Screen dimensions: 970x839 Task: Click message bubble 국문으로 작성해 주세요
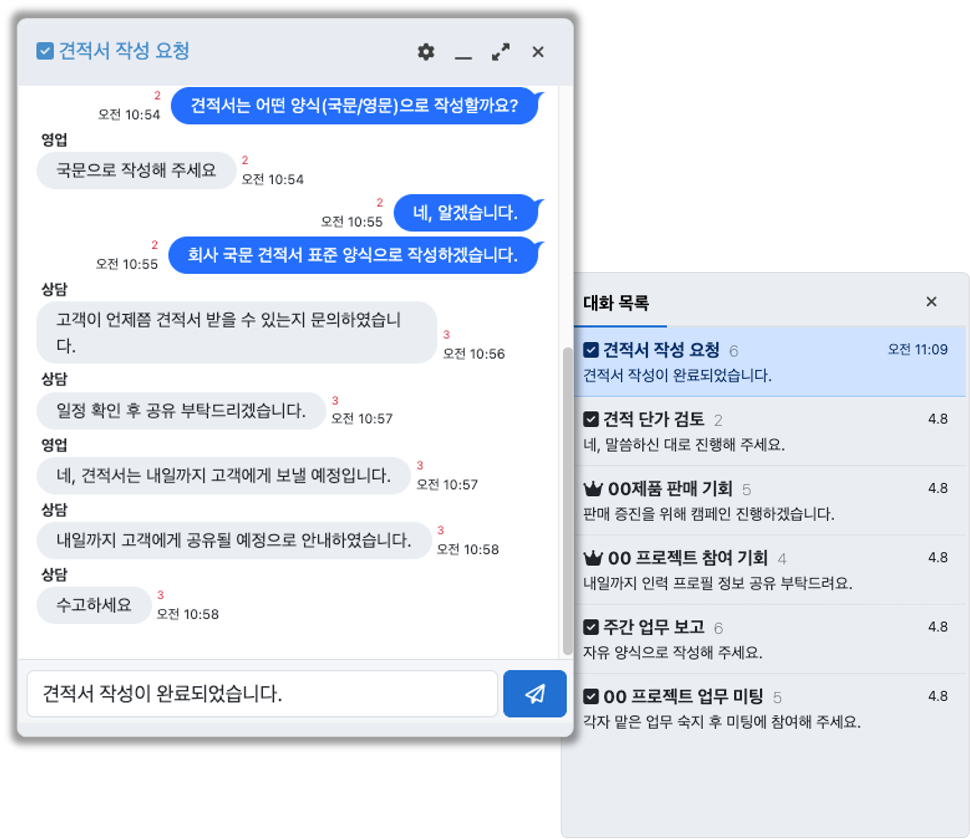(137, 170)
